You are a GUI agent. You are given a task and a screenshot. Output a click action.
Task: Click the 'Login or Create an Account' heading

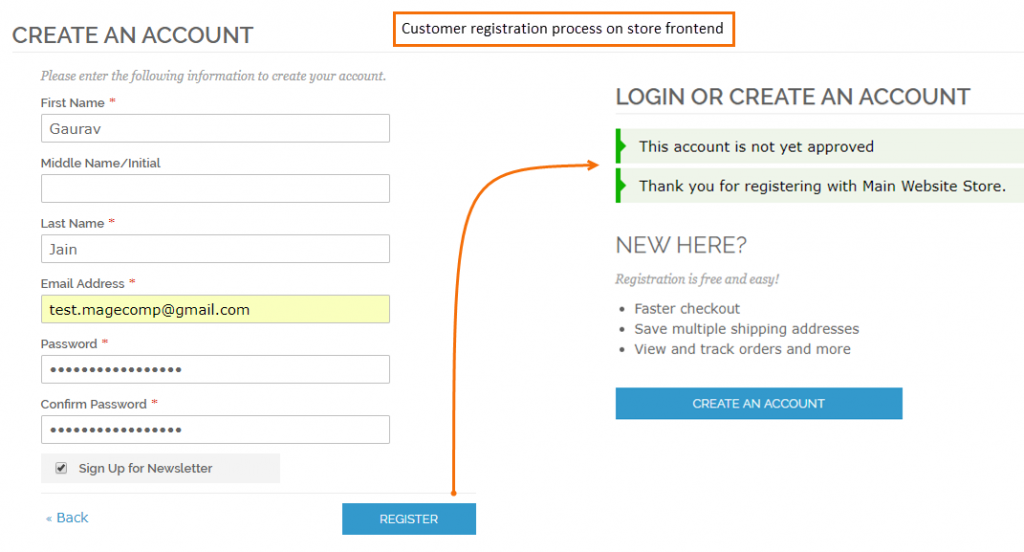(x=792, y=97)
